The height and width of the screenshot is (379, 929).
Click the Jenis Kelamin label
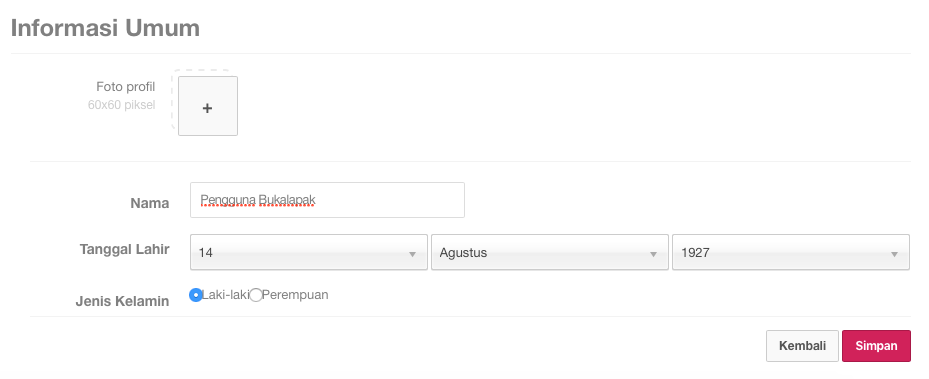coord(123,301)
